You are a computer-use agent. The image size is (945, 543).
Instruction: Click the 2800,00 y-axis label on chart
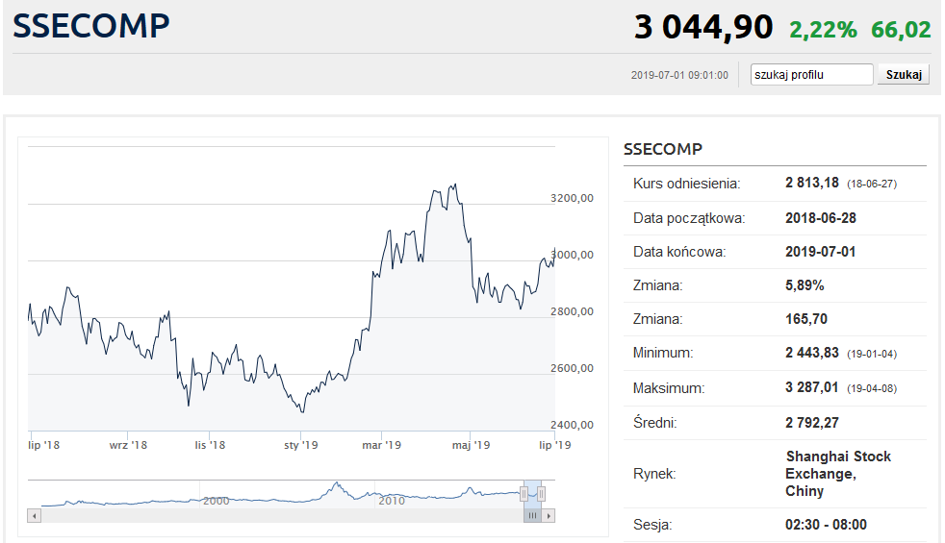point(571,312)
